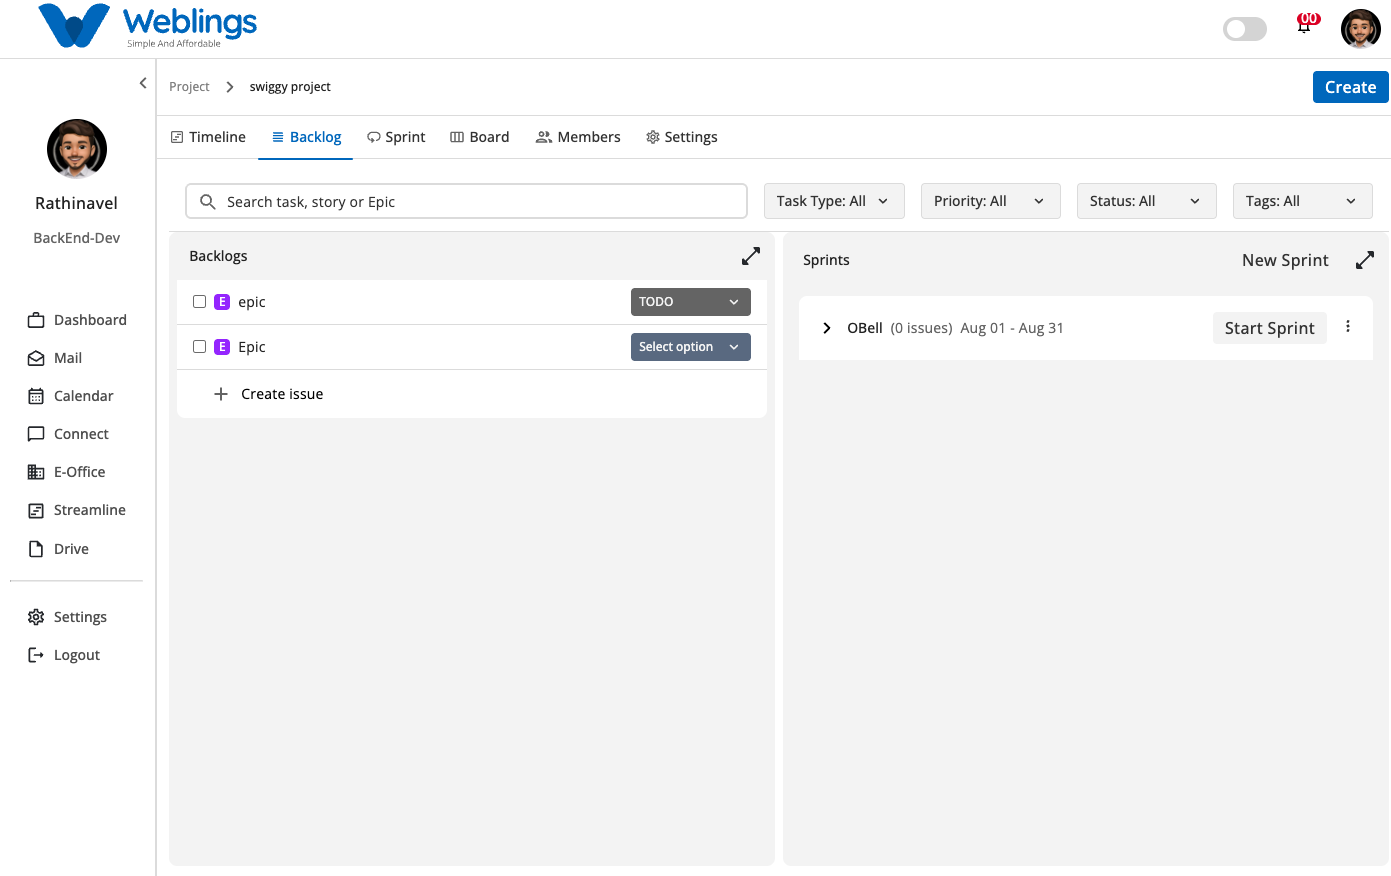The width and height of the screenshot is (1391, 876).
Task: Click the purple icon of the capitalized Epic row
Action: (222, 347)
